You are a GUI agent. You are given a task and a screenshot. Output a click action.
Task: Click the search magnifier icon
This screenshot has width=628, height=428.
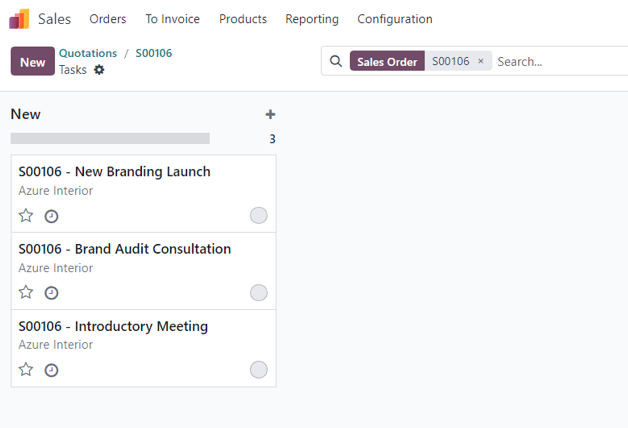336,61
